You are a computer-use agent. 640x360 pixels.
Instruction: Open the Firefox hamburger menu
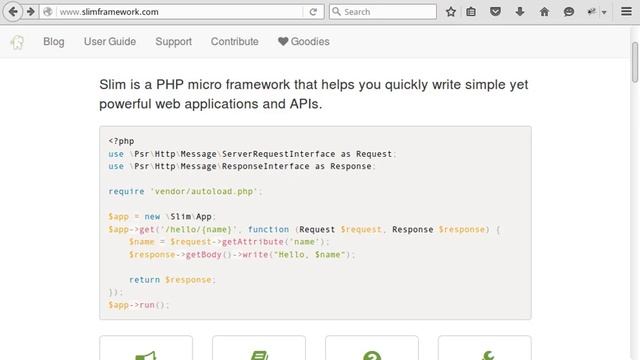[x=627, y=11]
